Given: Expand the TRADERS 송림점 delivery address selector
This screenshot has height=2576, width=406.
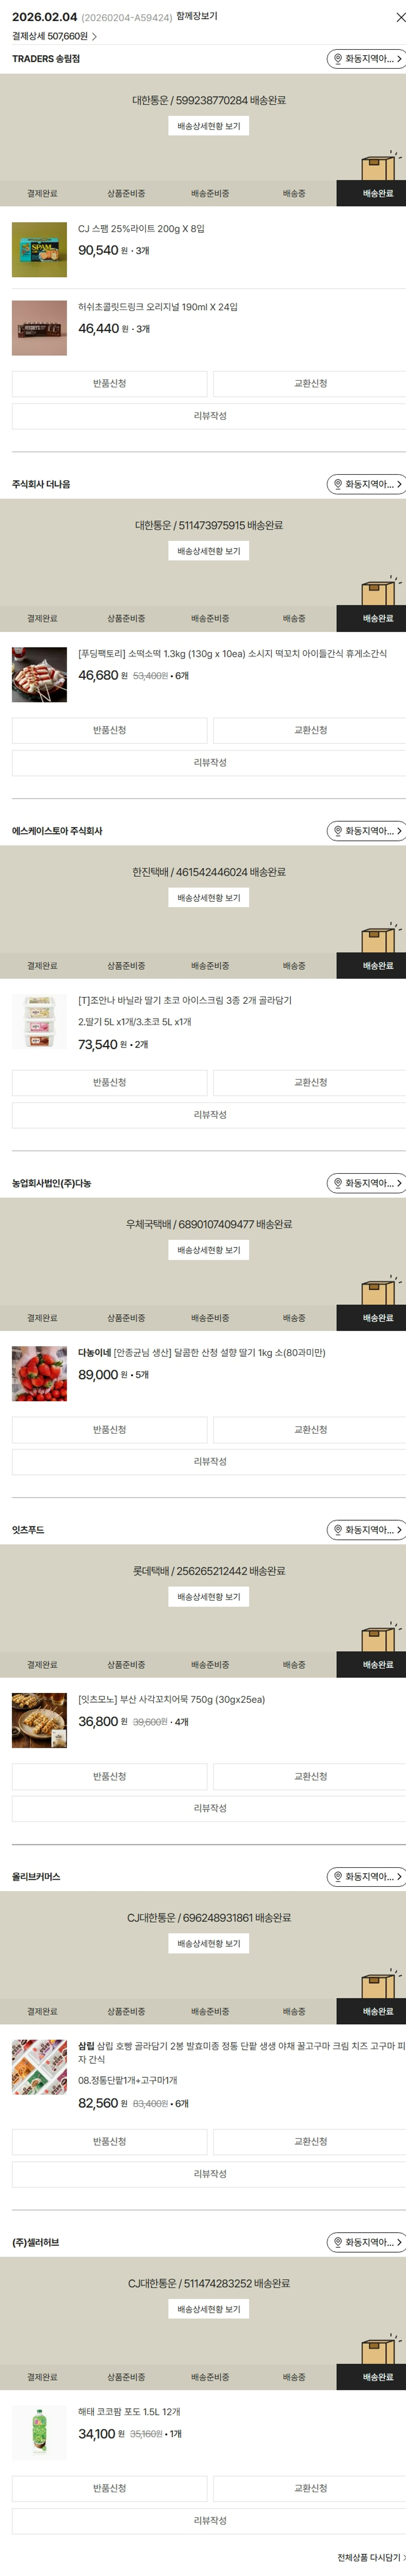Looking at the screenshot, I should click(x=366, y=59).
